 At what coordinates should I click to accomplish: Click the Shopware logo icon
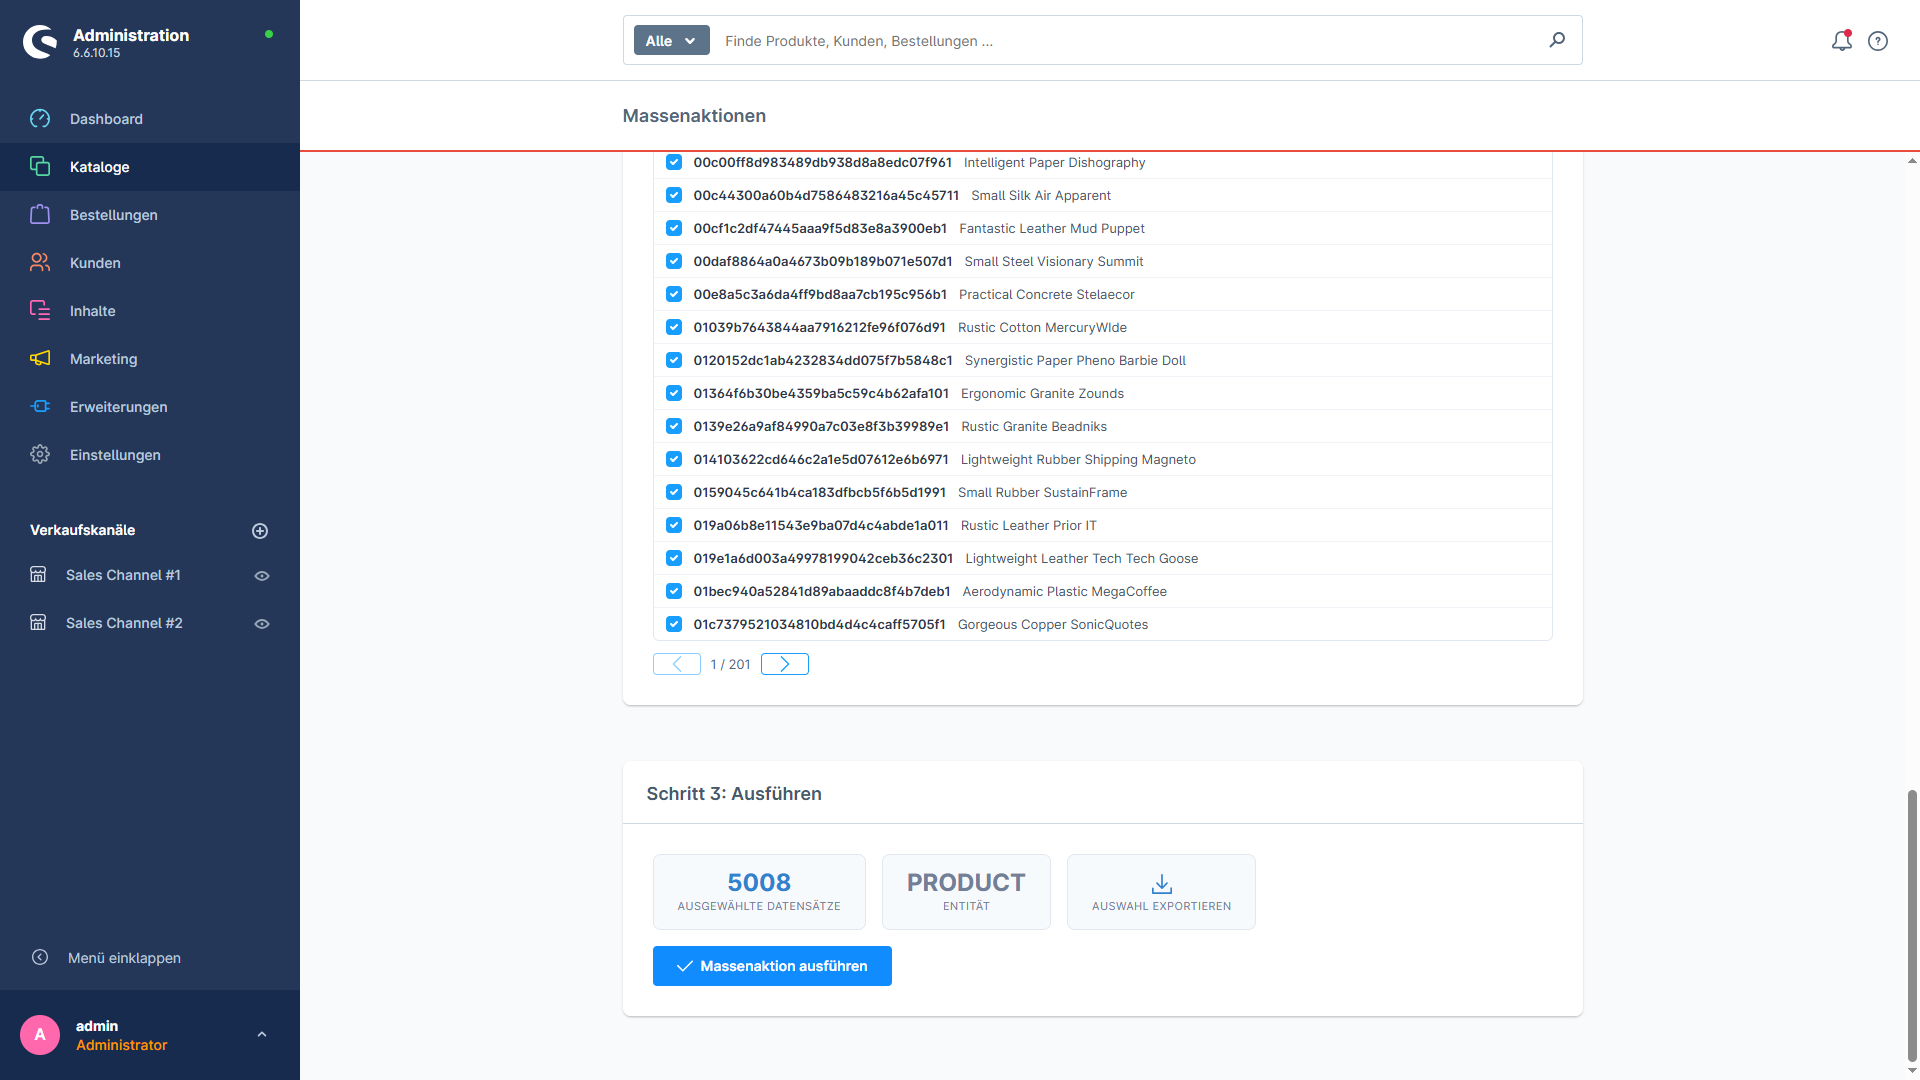40,42
